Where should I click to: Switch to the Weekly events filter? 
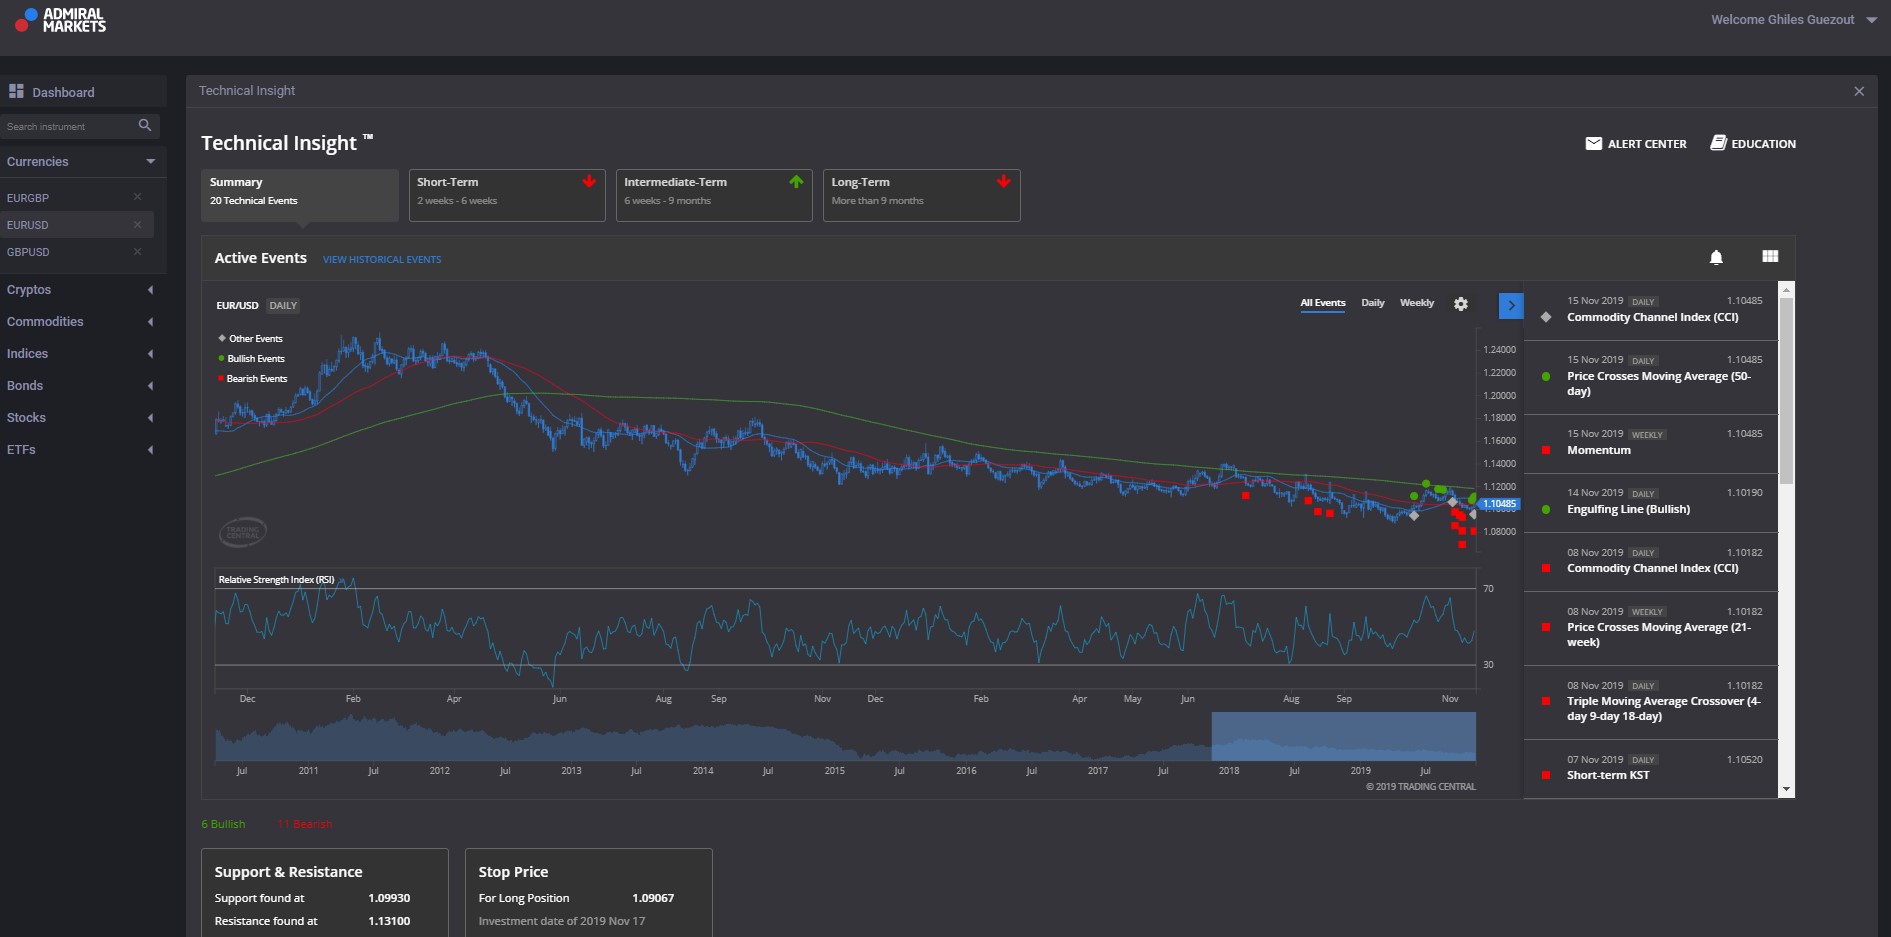[x=1417, y=302]
